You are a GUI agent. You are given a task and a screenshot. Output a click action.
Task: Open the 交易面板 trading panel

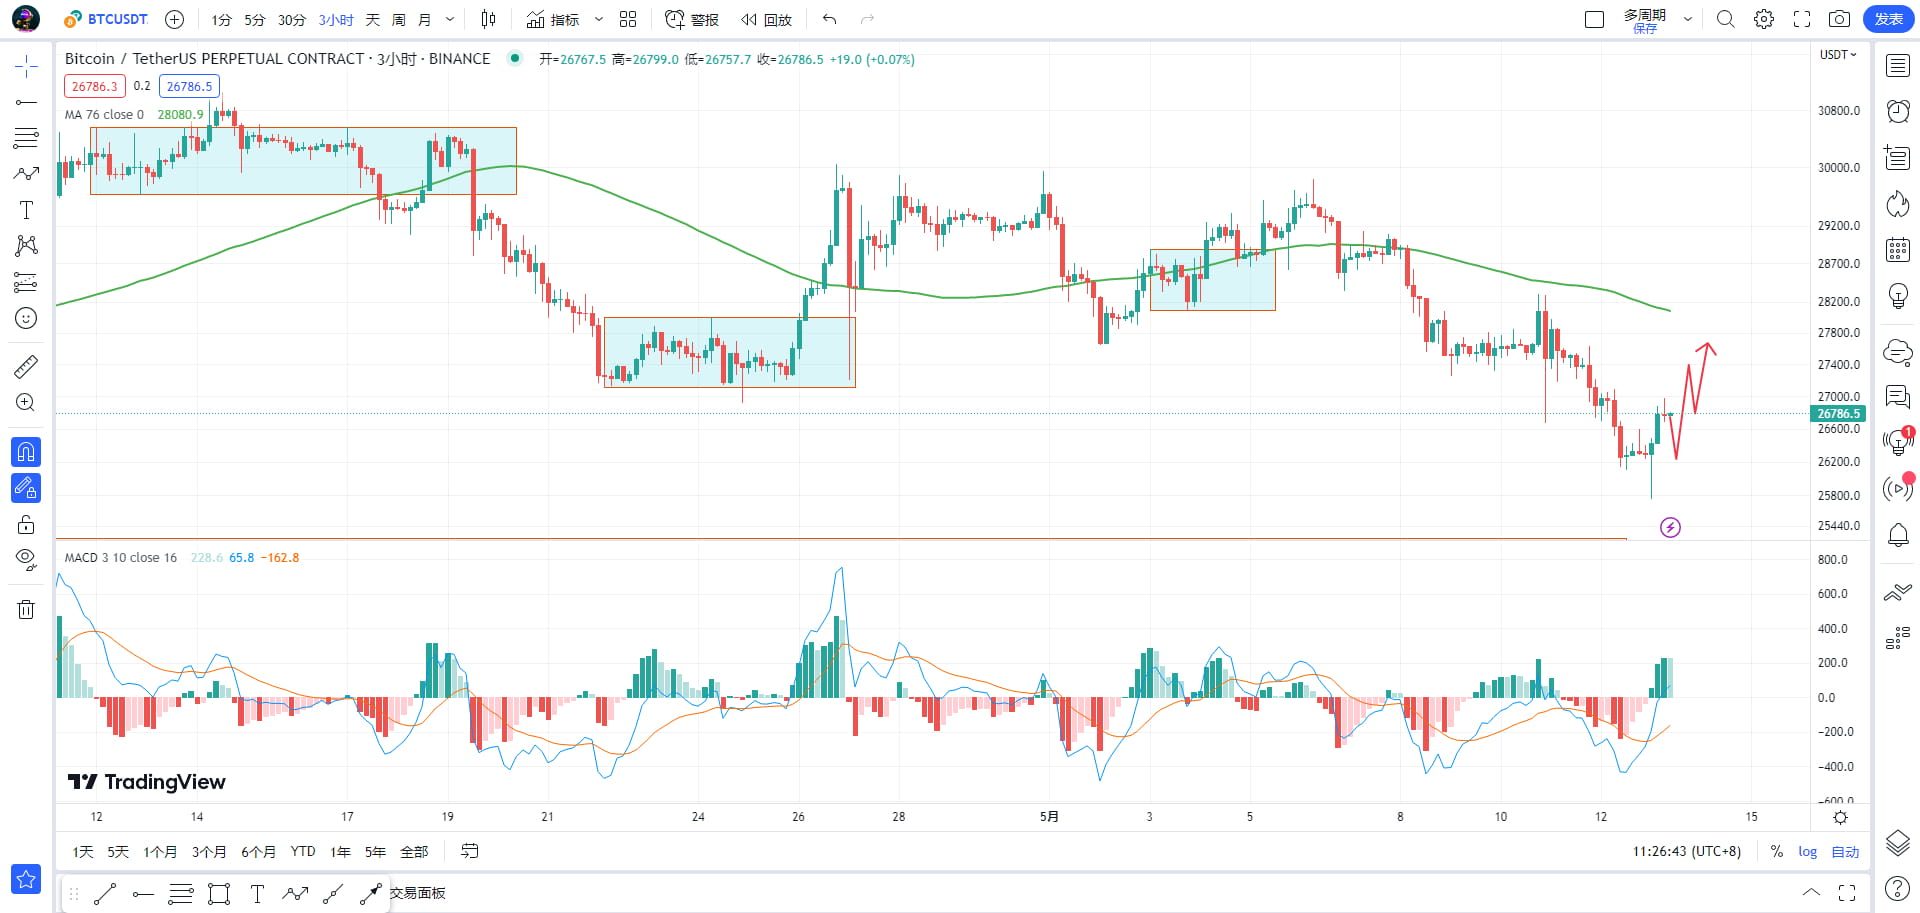(417, 893)
